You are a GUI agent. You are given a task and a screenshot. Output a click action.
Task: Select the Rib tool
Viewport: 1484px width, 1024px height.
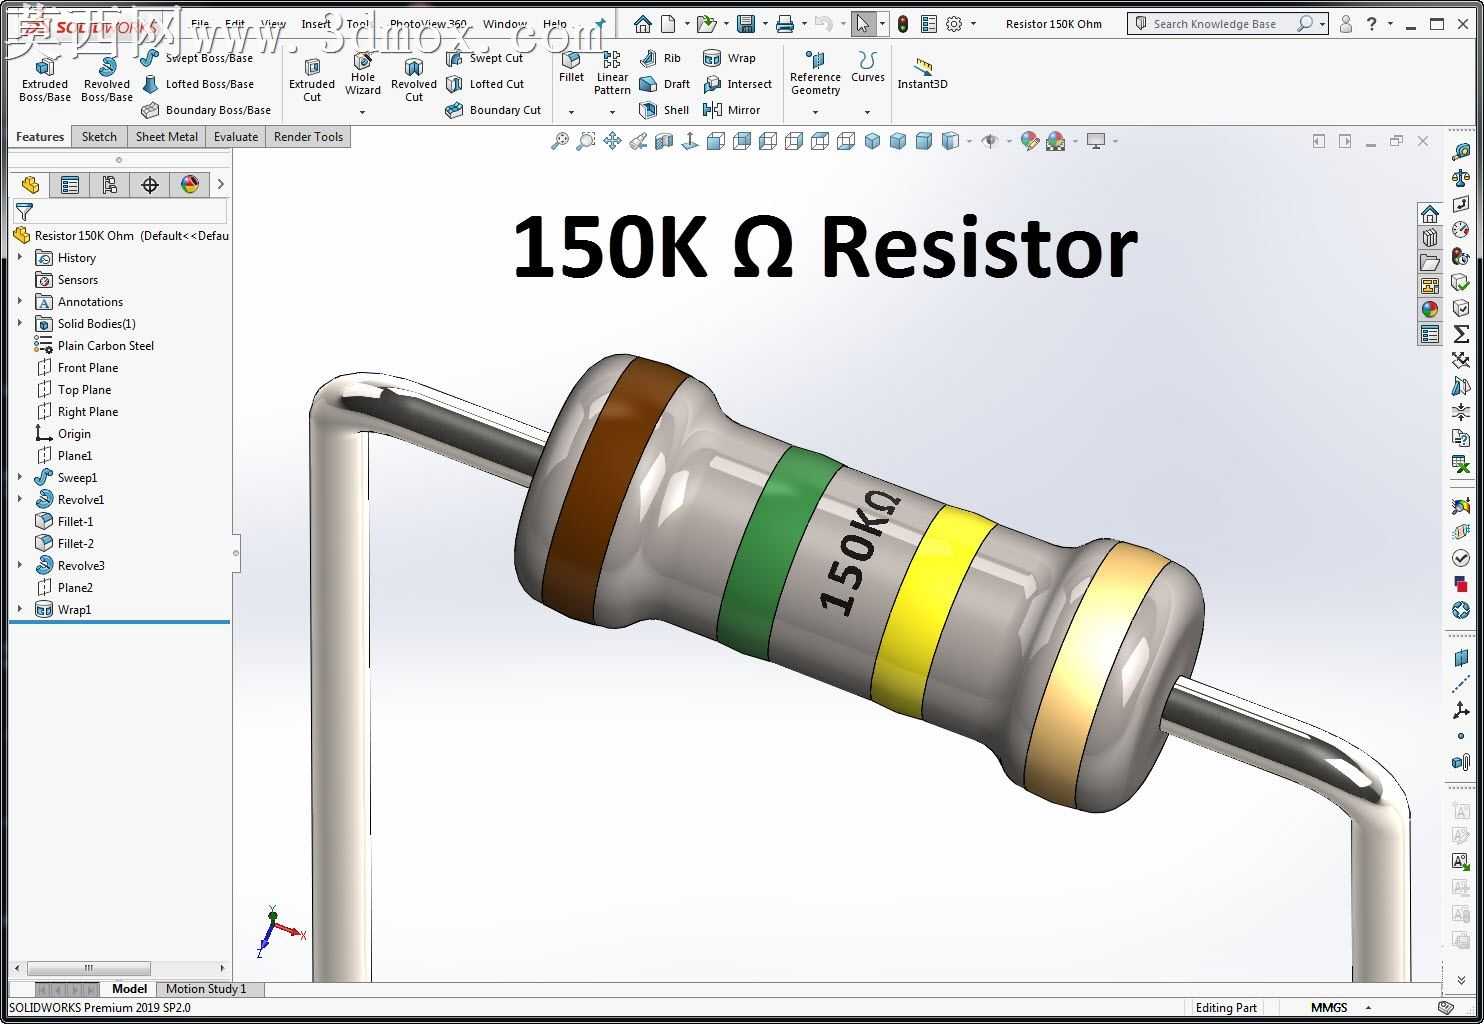[x=660, y=58]
